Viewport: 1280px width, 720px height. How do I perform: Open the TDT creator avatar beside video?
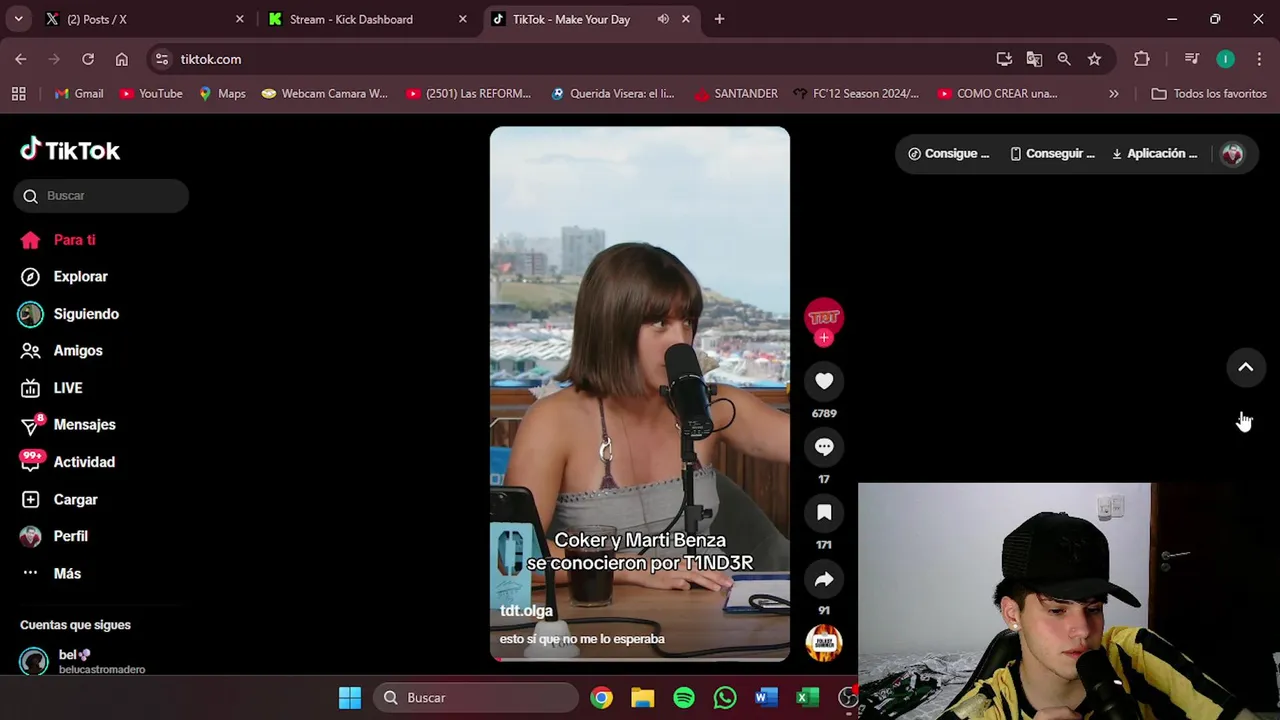(x=824, y=317)
